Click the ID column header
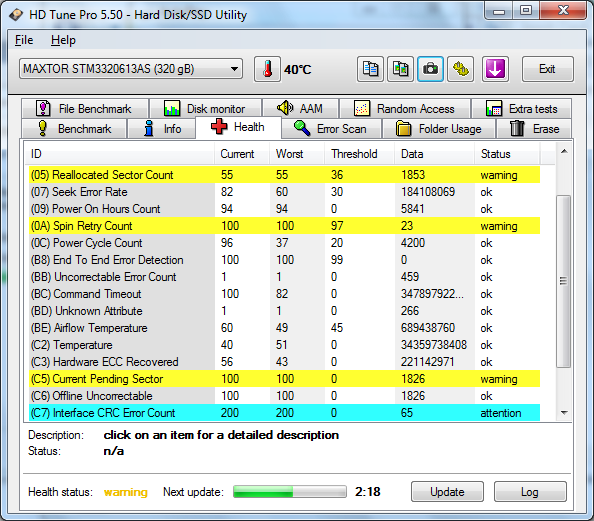This screenshot has width=594, height=521. pos(120,154)
